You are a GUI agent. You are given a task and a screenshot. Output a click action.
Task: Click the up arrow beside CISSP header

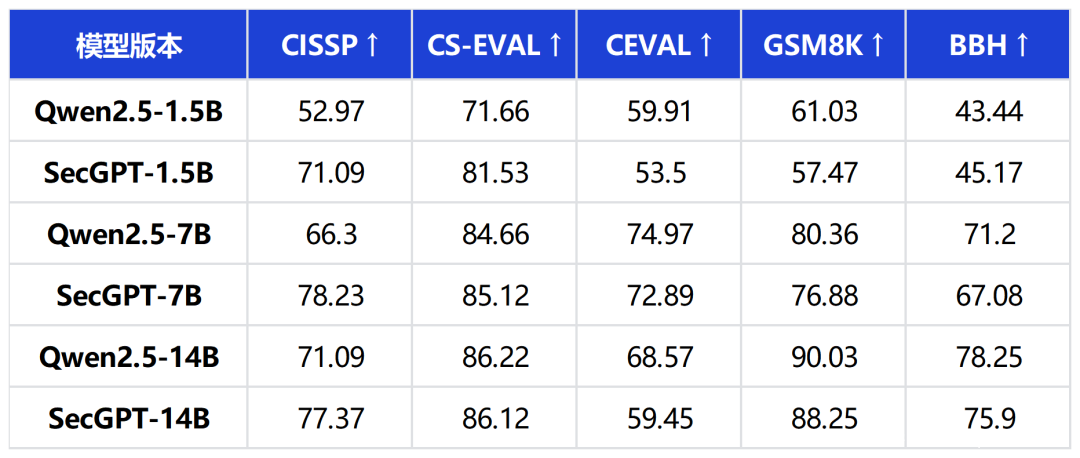[372, 45]
